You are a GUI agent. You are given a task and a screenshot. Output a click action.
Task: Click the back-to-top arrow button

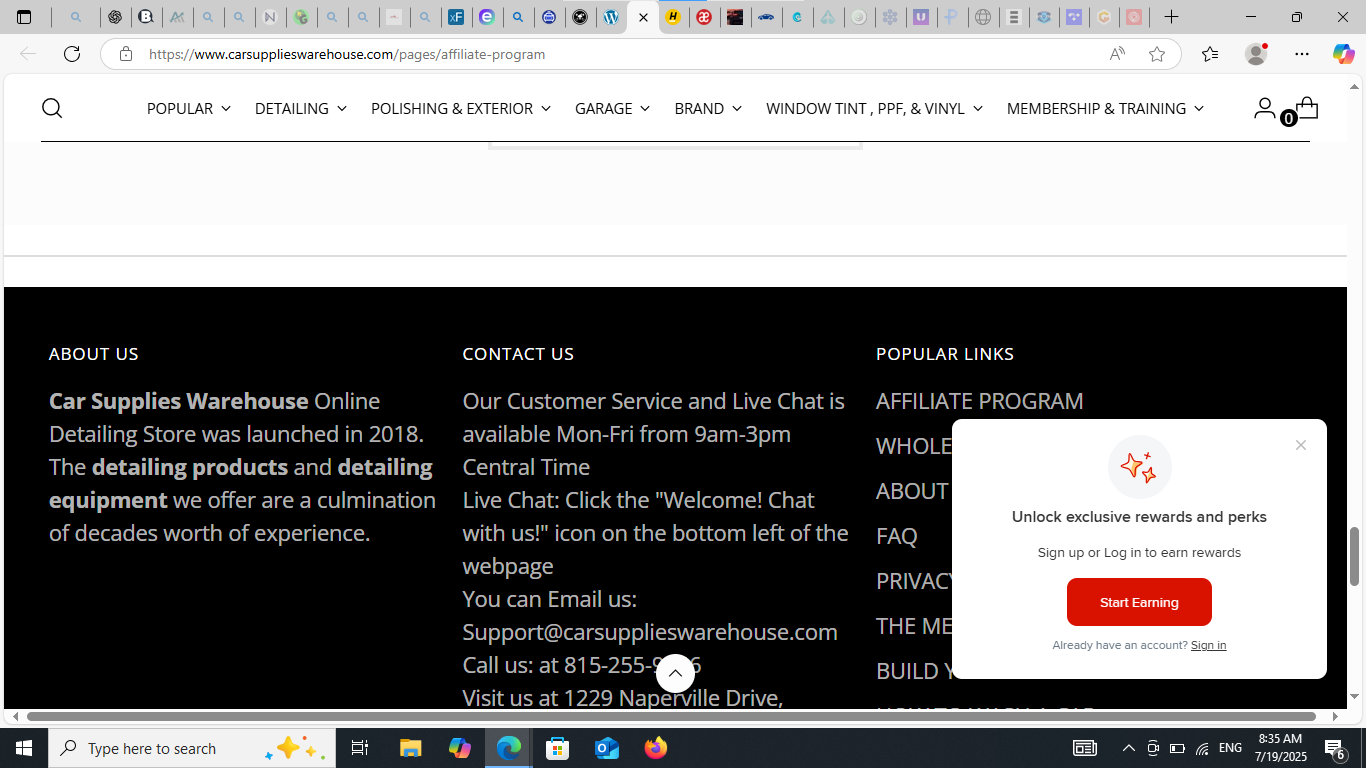click(x=675, y=673)
